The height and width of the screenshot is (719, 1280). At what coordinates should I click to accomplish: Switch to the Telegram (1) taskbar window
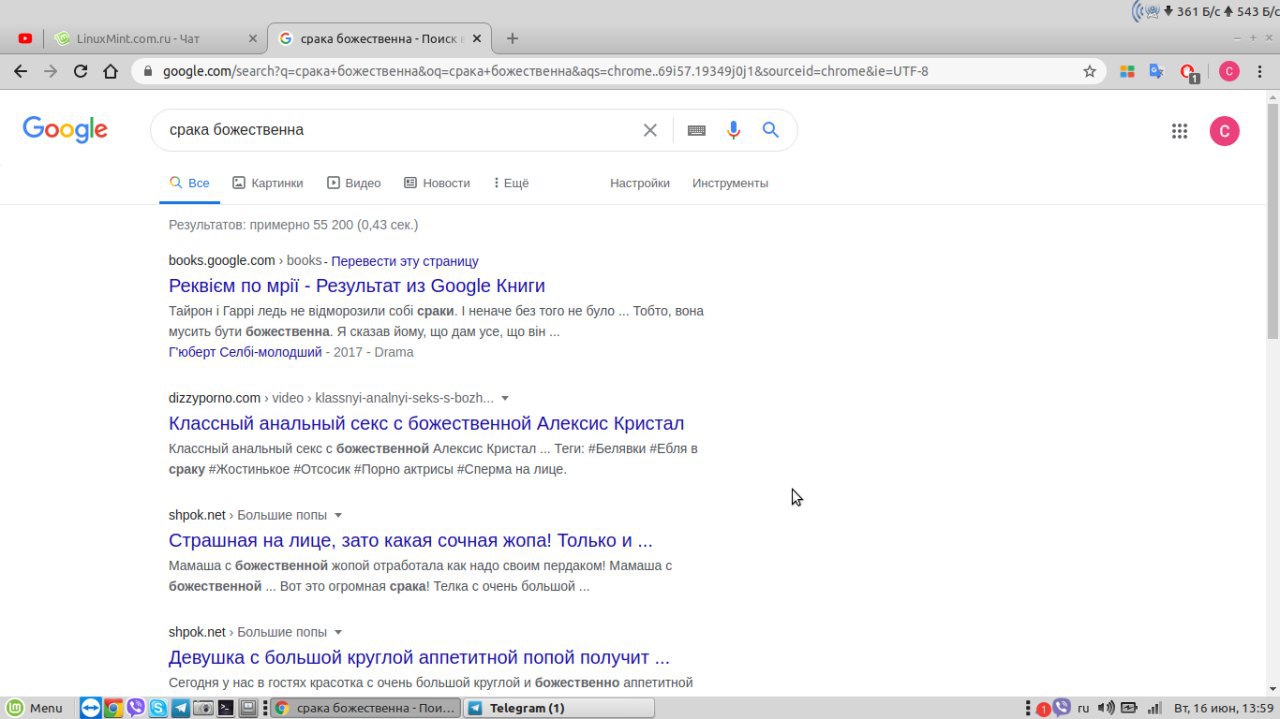pyautogui.click(x=558, y=708)
